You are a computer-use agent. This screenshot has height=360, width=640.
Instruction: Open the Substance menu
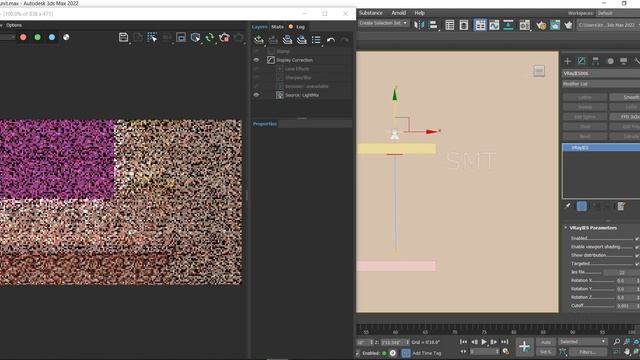[x=371, y=13]
